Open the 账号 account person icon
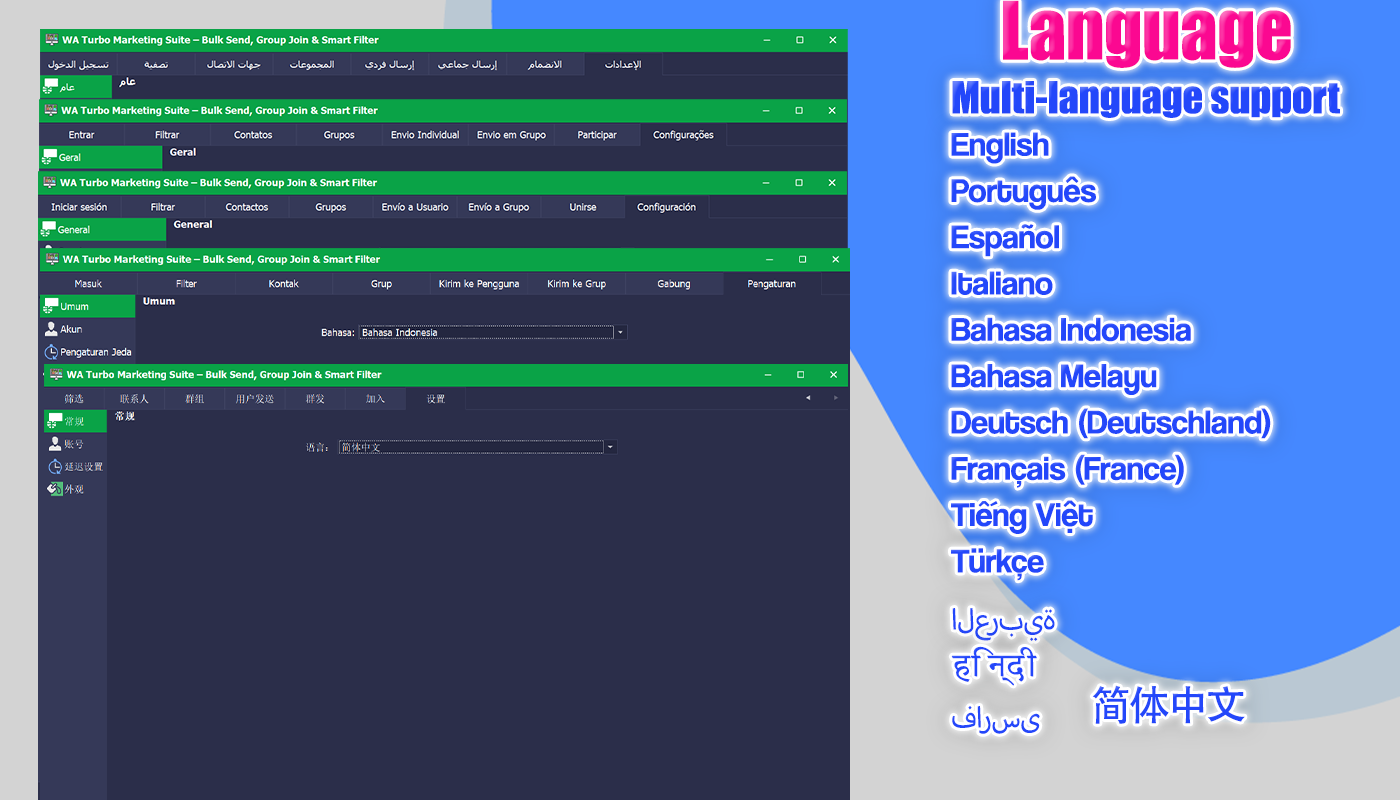 tap(56, 444)
